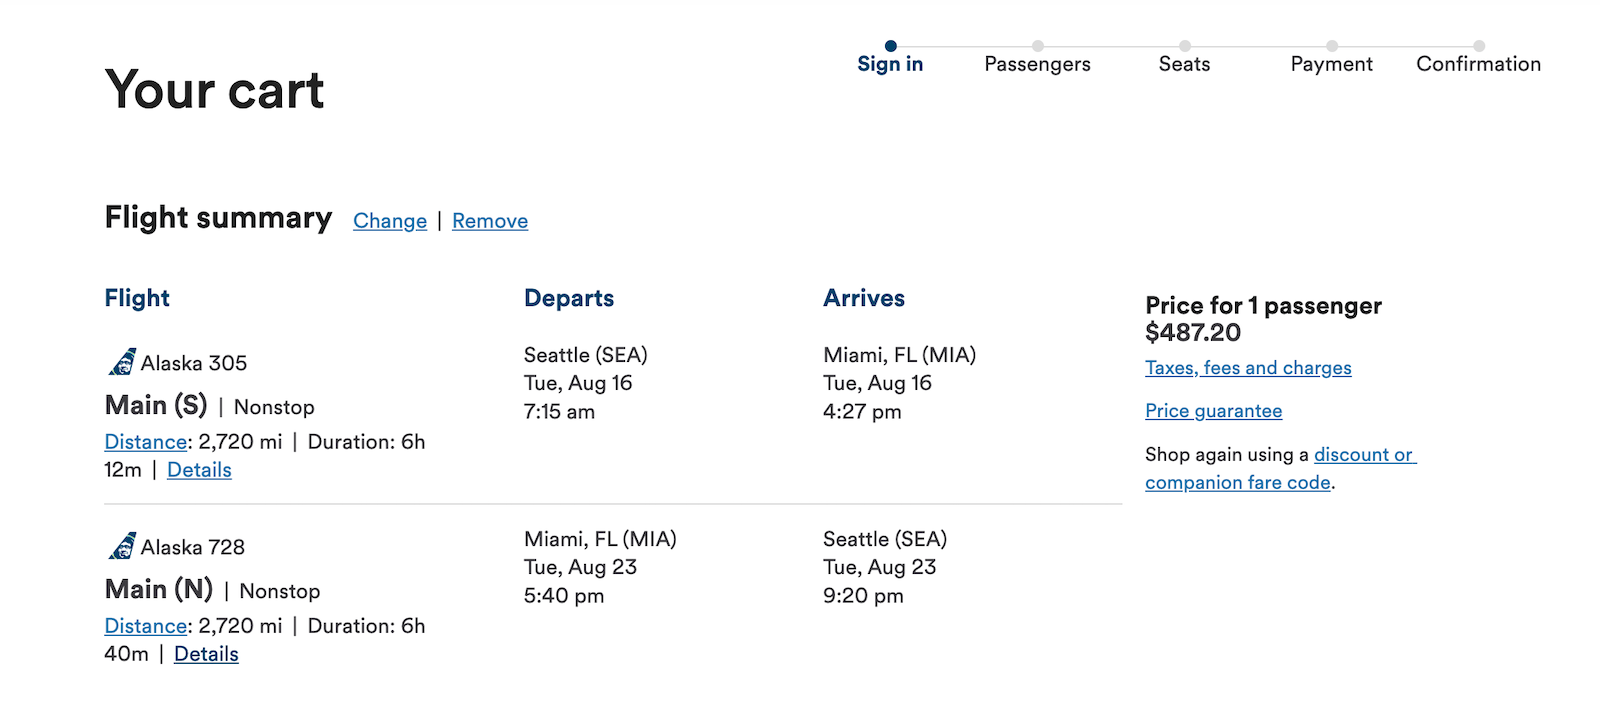The width and height of the screenshot is (1600, 719).
Task: Select the Confirmation step label
Action: [x=1478, y=63]
